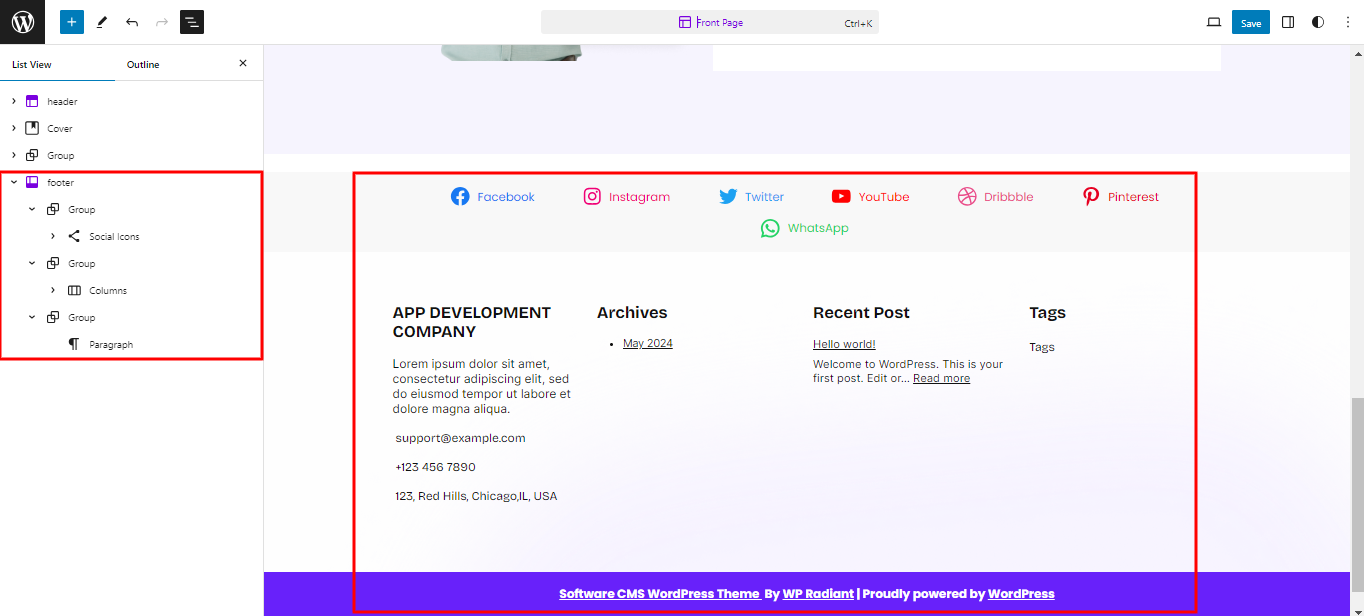Expand the top-level Group block above footer
Viewport: 1364px width, 616px height.
pos(13,155)
